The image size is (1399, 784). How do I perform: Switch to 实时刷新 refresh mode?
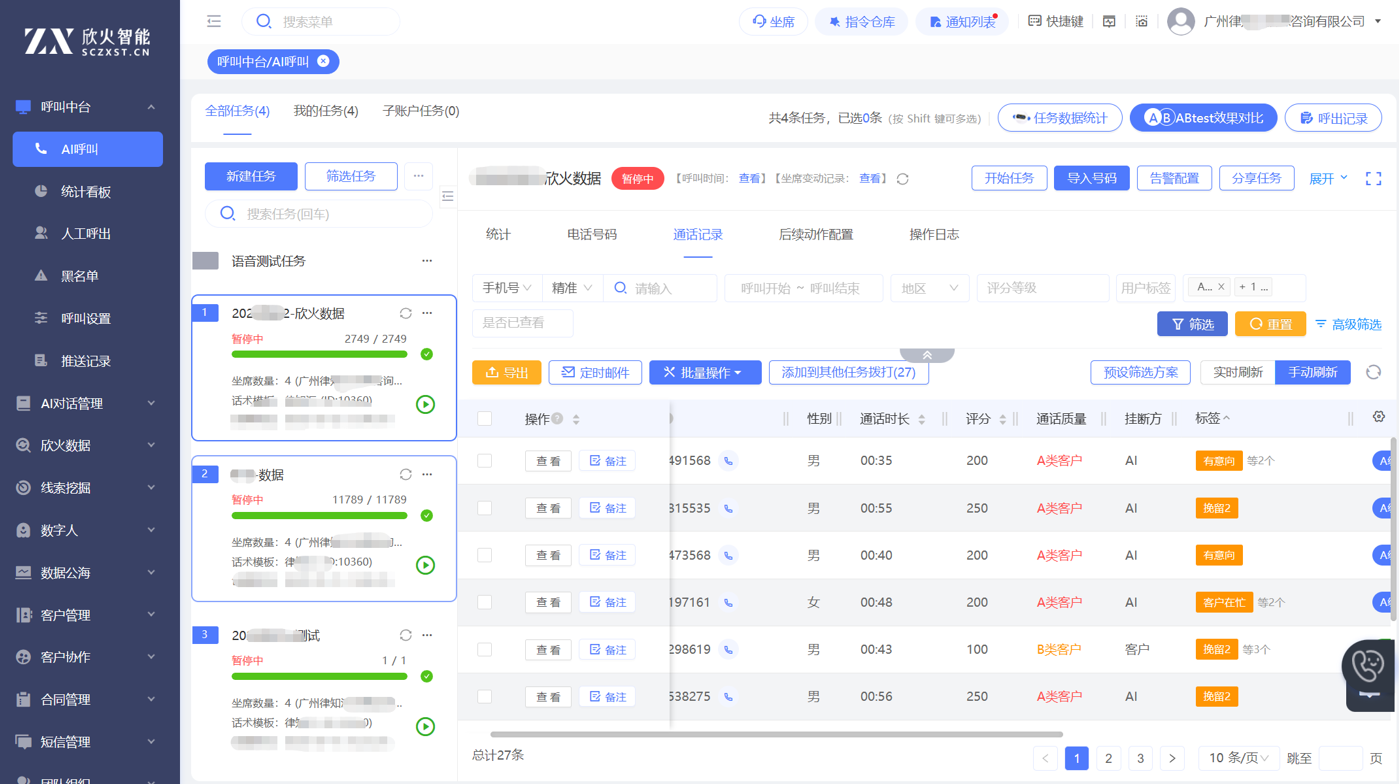point(1237,372)
